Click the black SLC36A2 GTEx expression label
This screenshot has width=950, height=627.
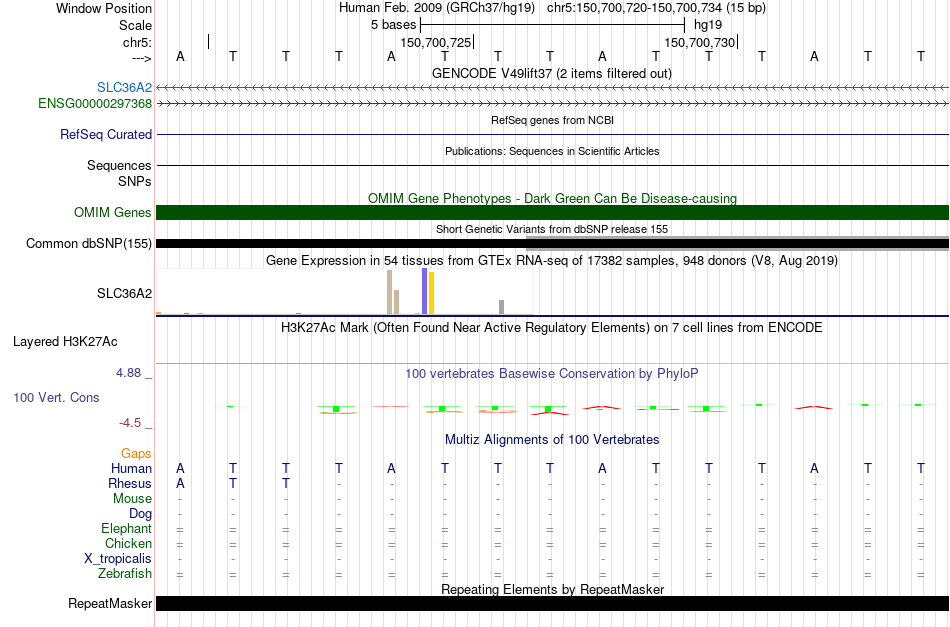pos(124,294)
